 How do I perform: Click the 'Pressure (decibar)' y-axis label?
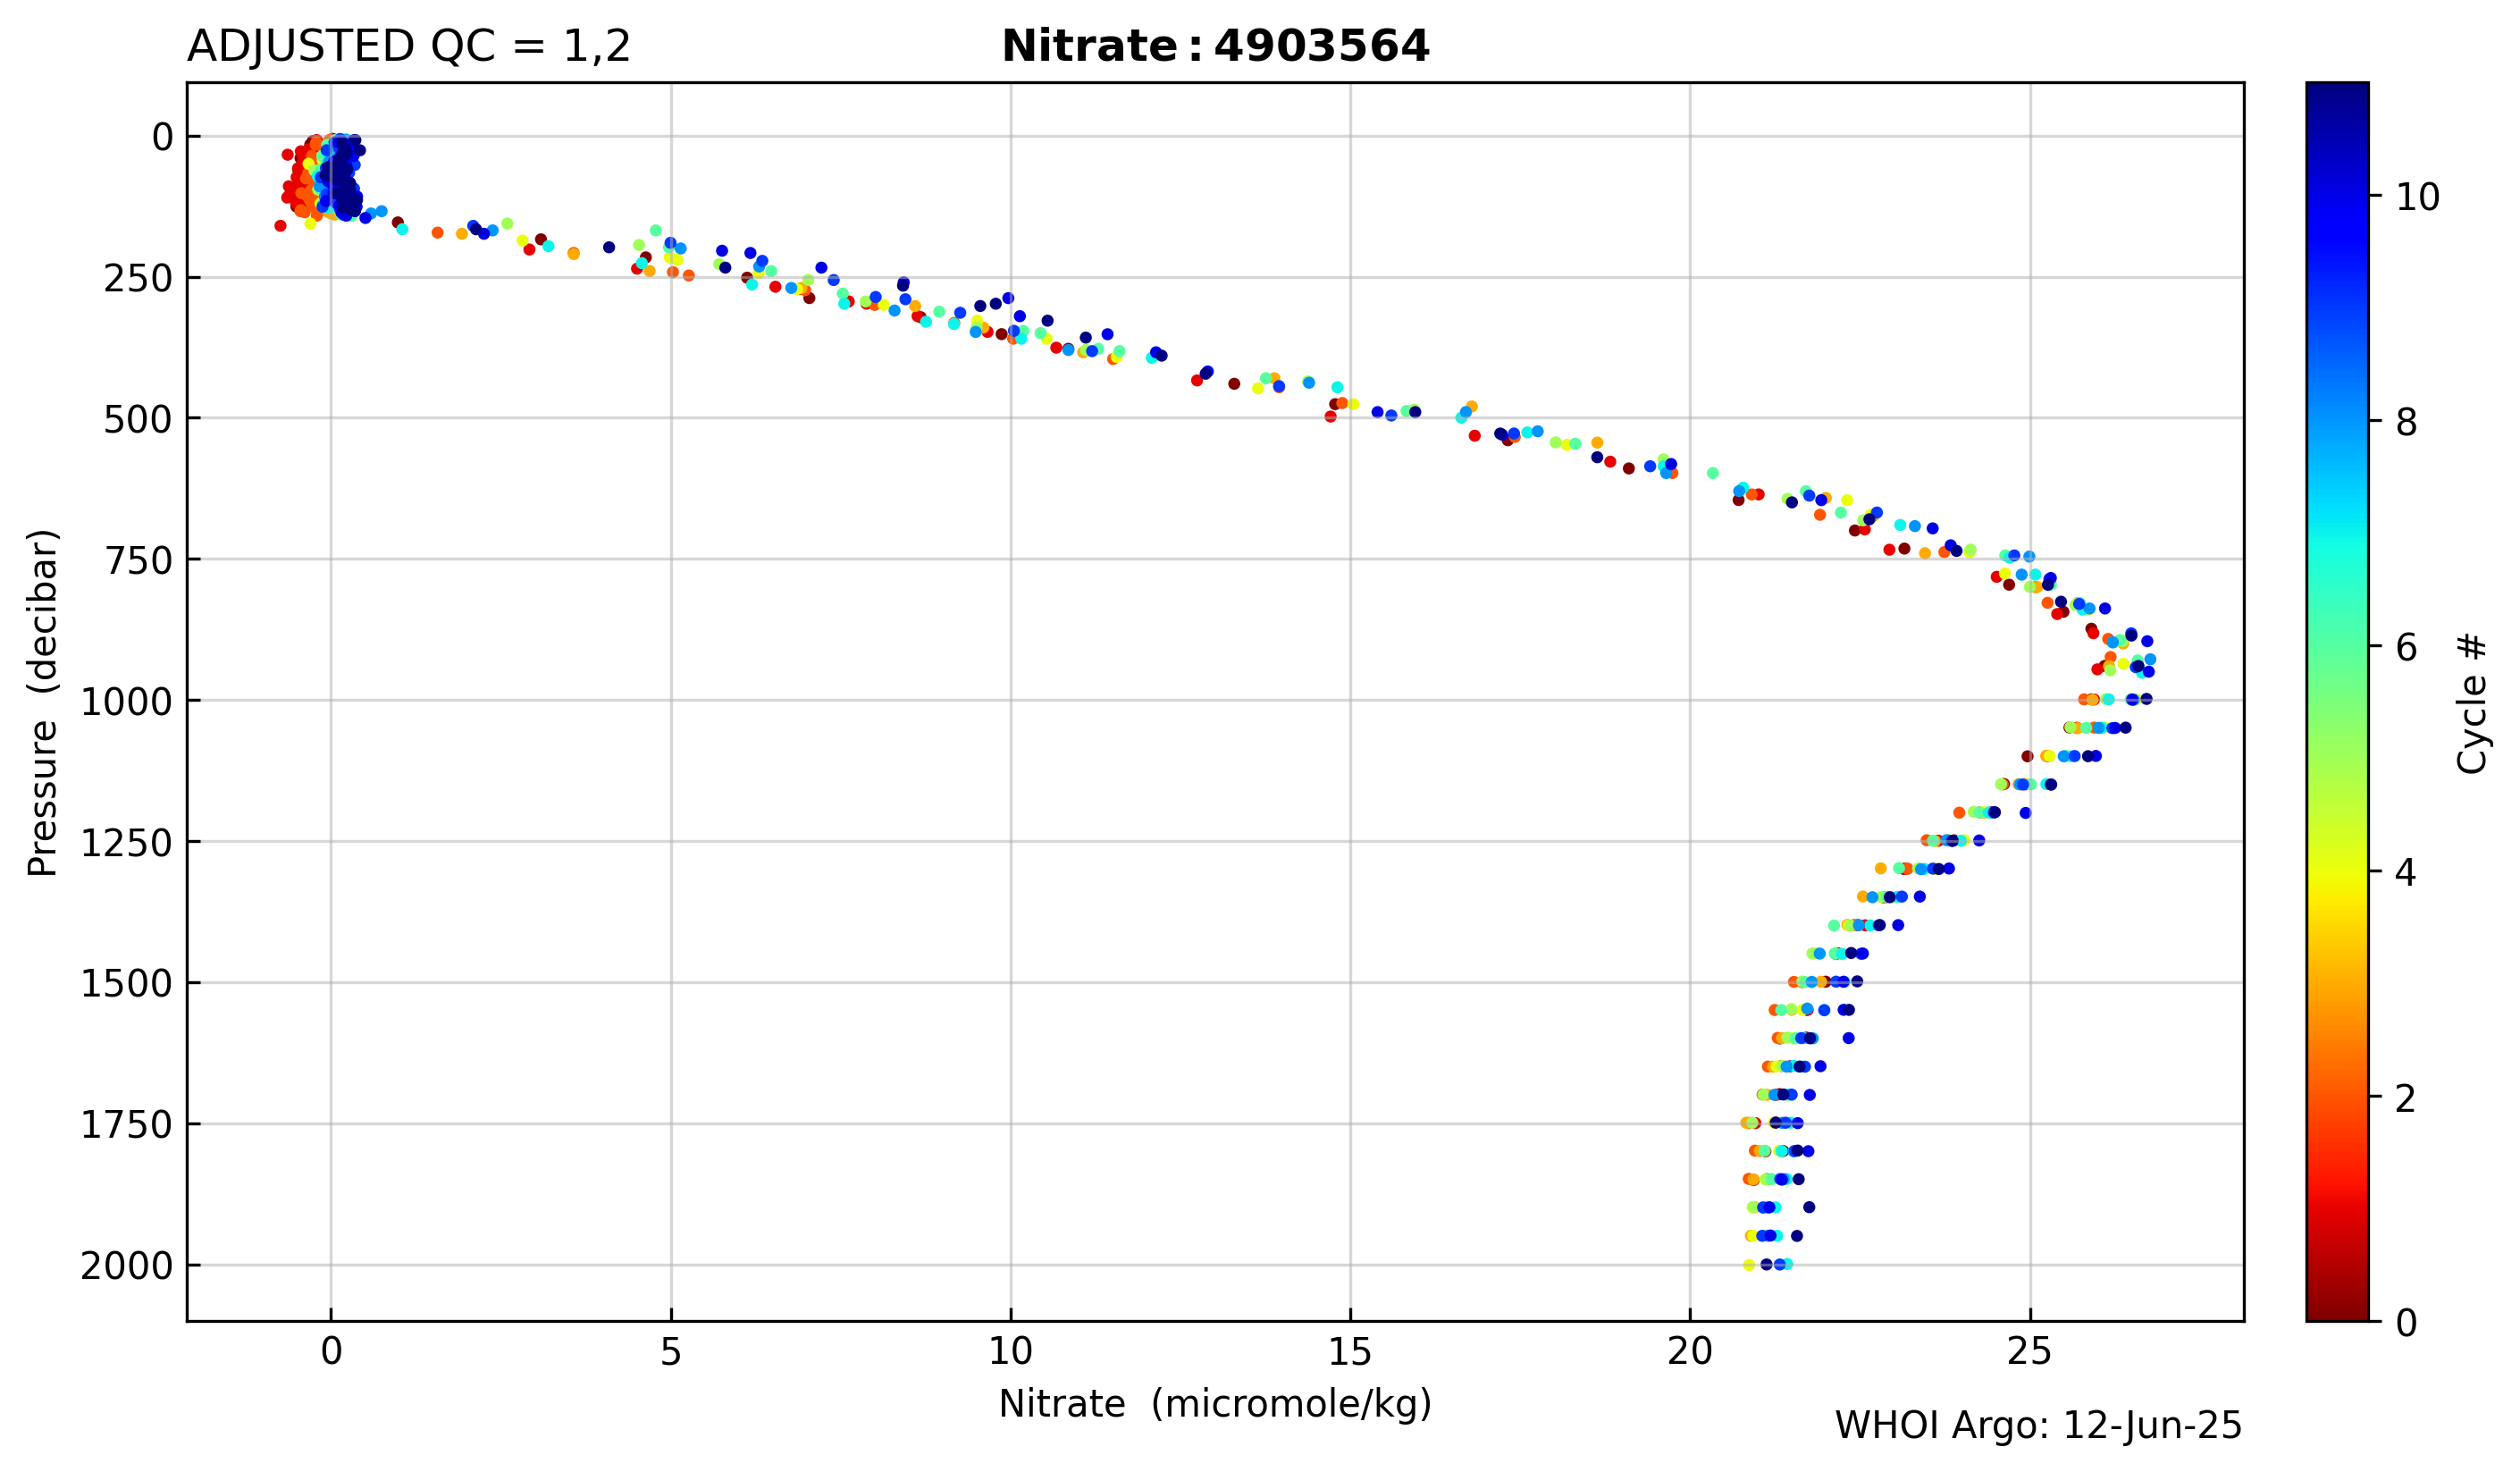pos(43,702)
